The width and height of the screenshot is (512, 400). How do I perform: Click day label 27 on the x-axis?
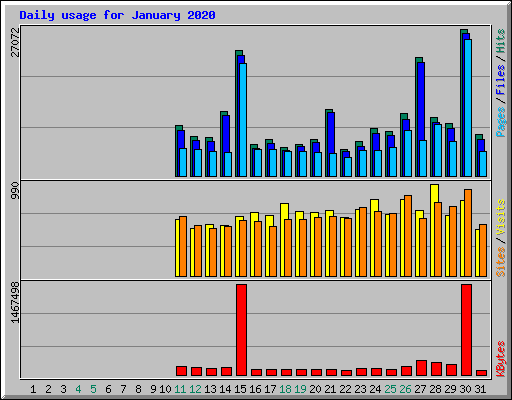[x=420, y=389]
